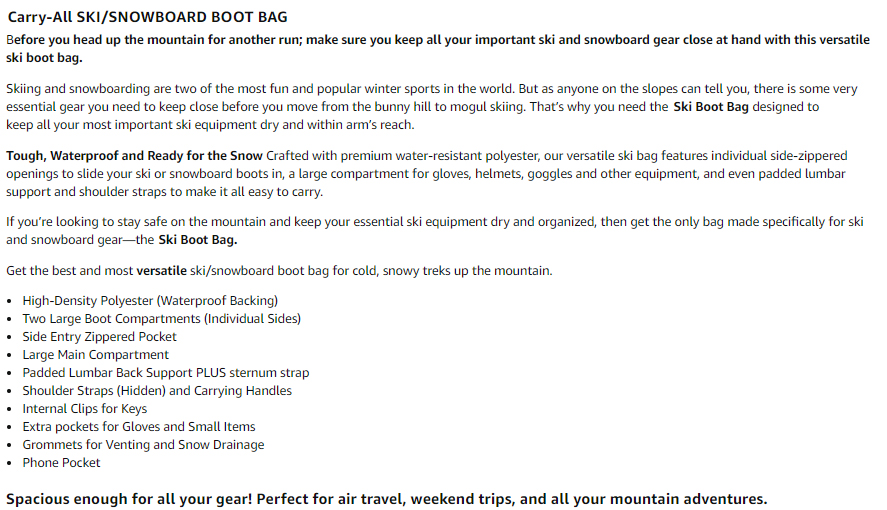
Task: Click the 'High-Density Polyester (Waterproof Backing)' bullet
Action: pos(150,301)
